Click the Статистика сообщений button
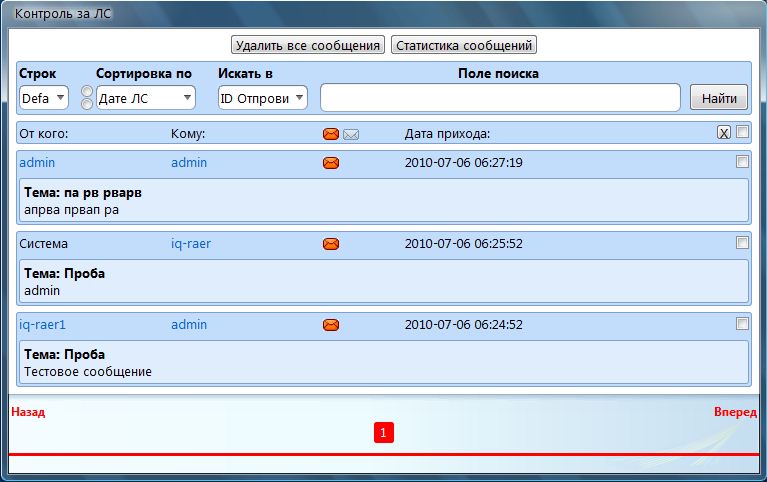The height and width of the screenshot is (482, 767). click(x=464, y=45)
